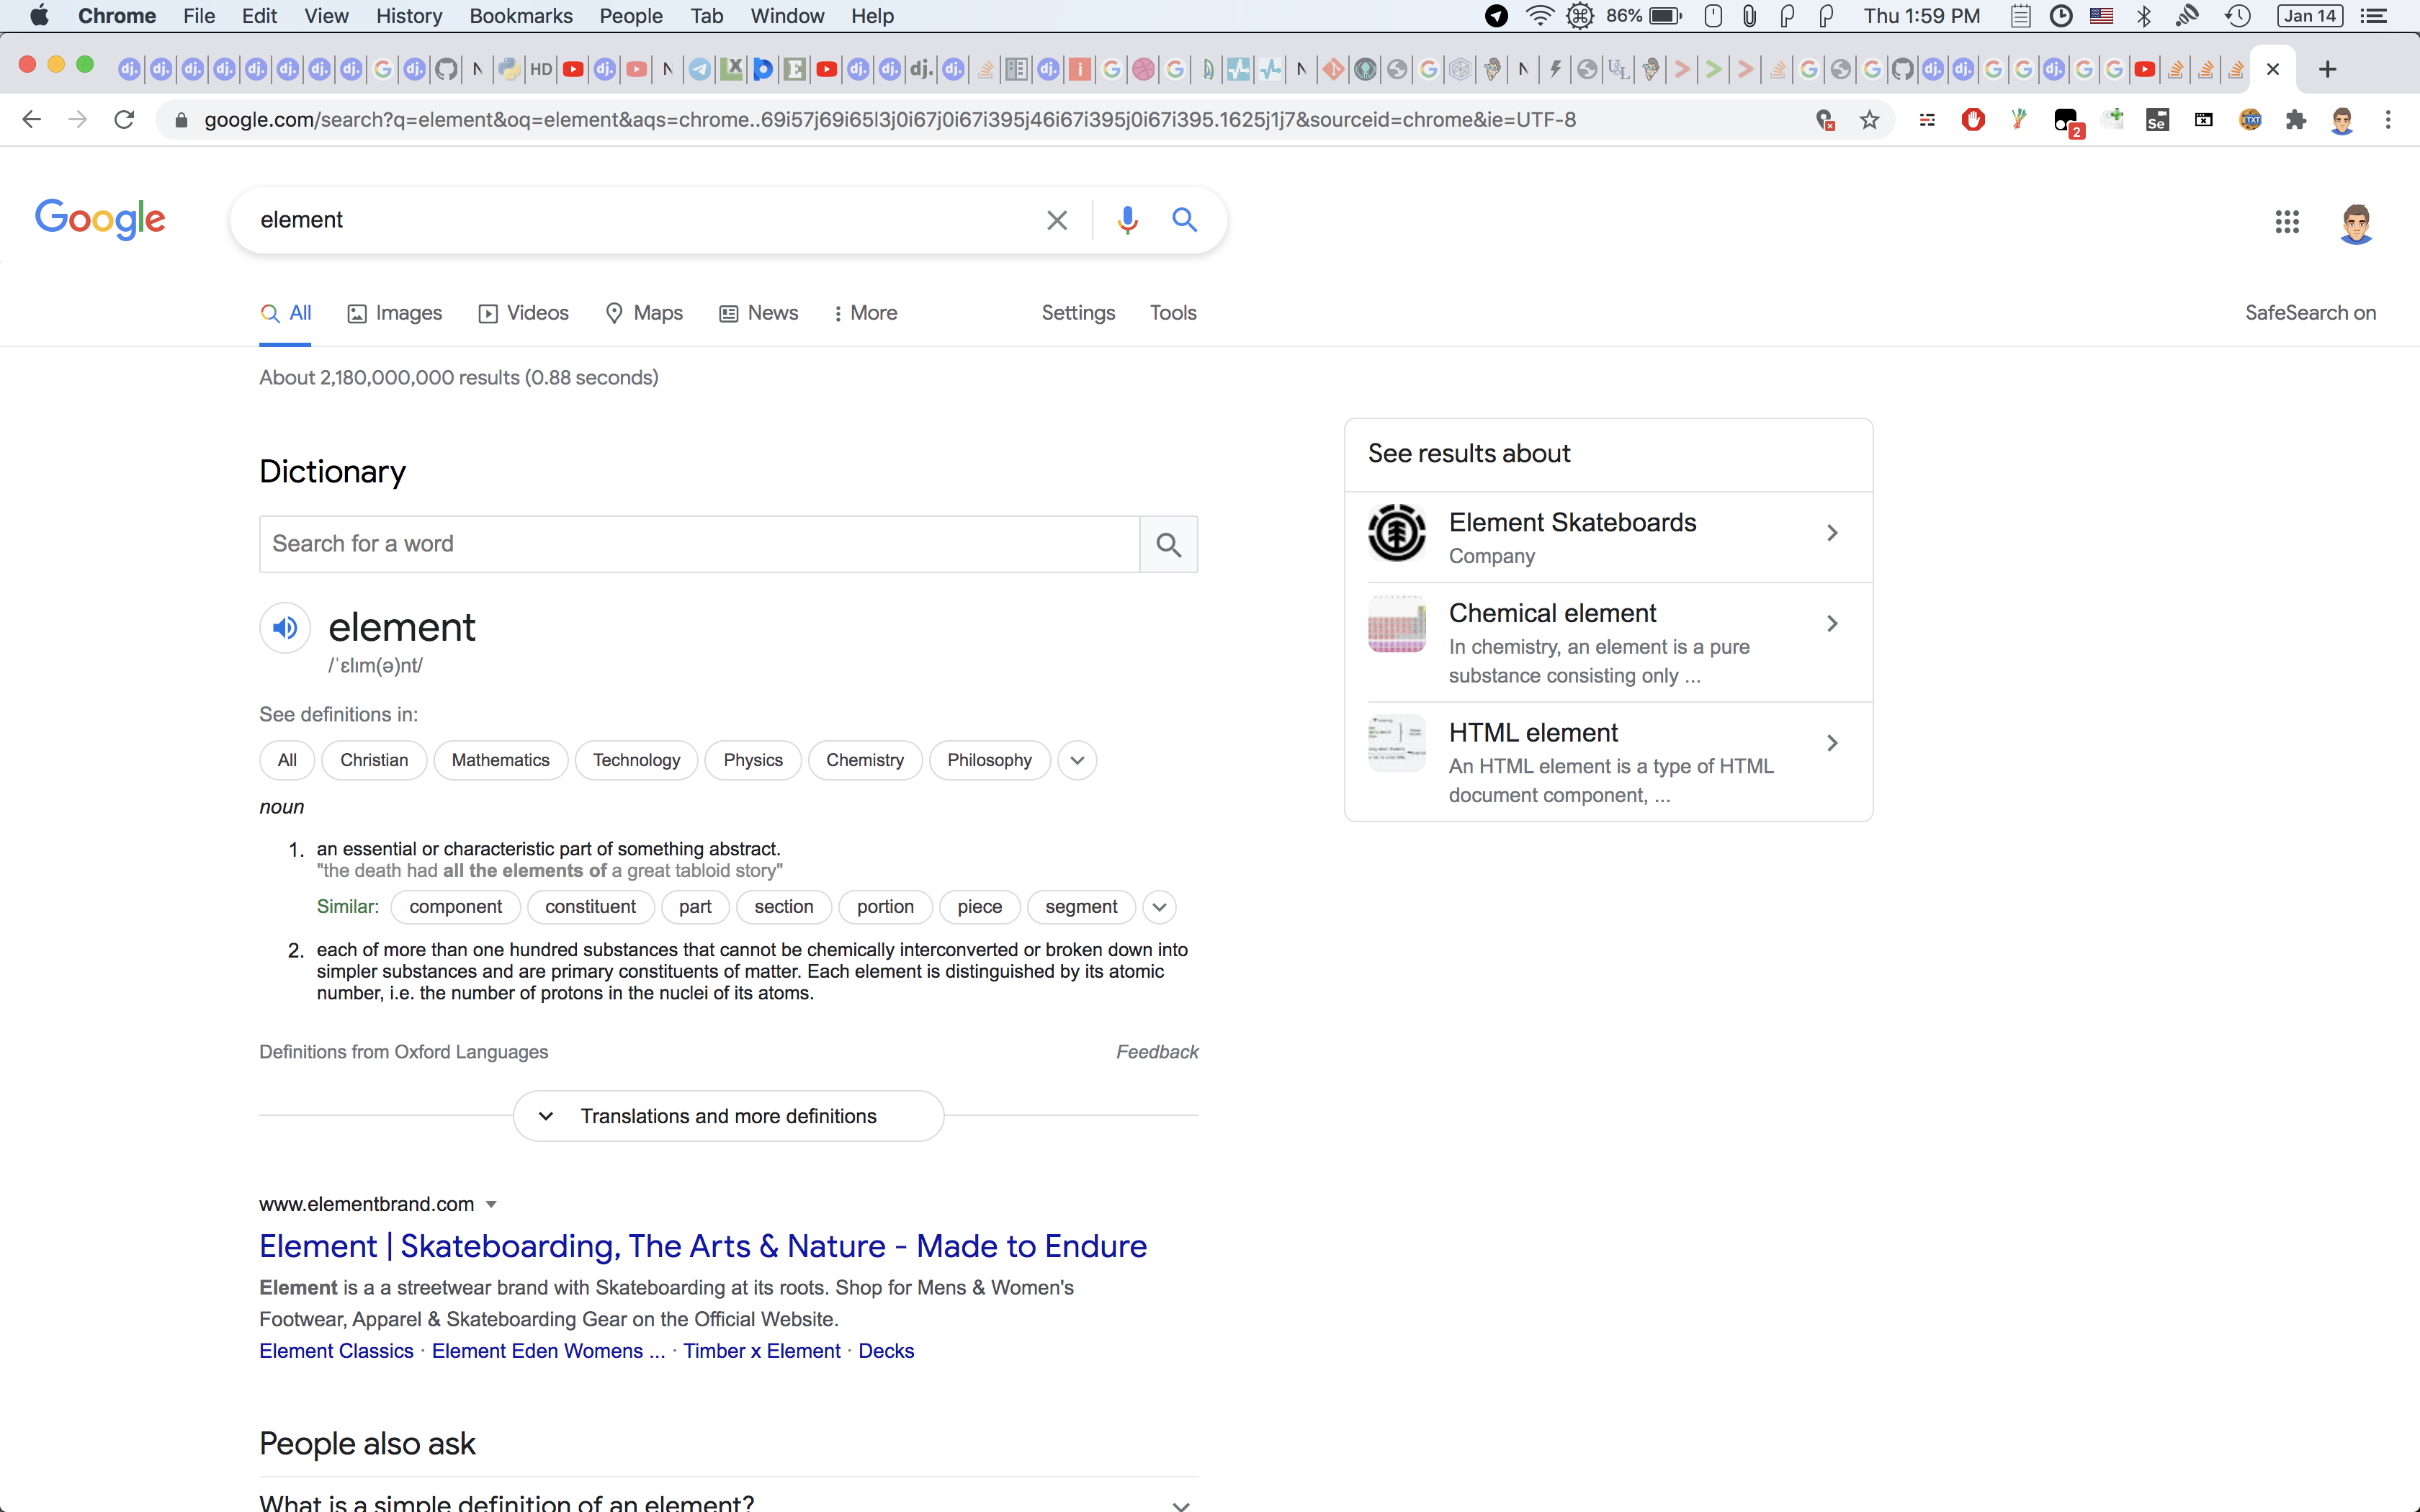Click the Chrome profile avatar in the toolbar
Viewport: 2420px width, 1512px height.
[2342, 120]
